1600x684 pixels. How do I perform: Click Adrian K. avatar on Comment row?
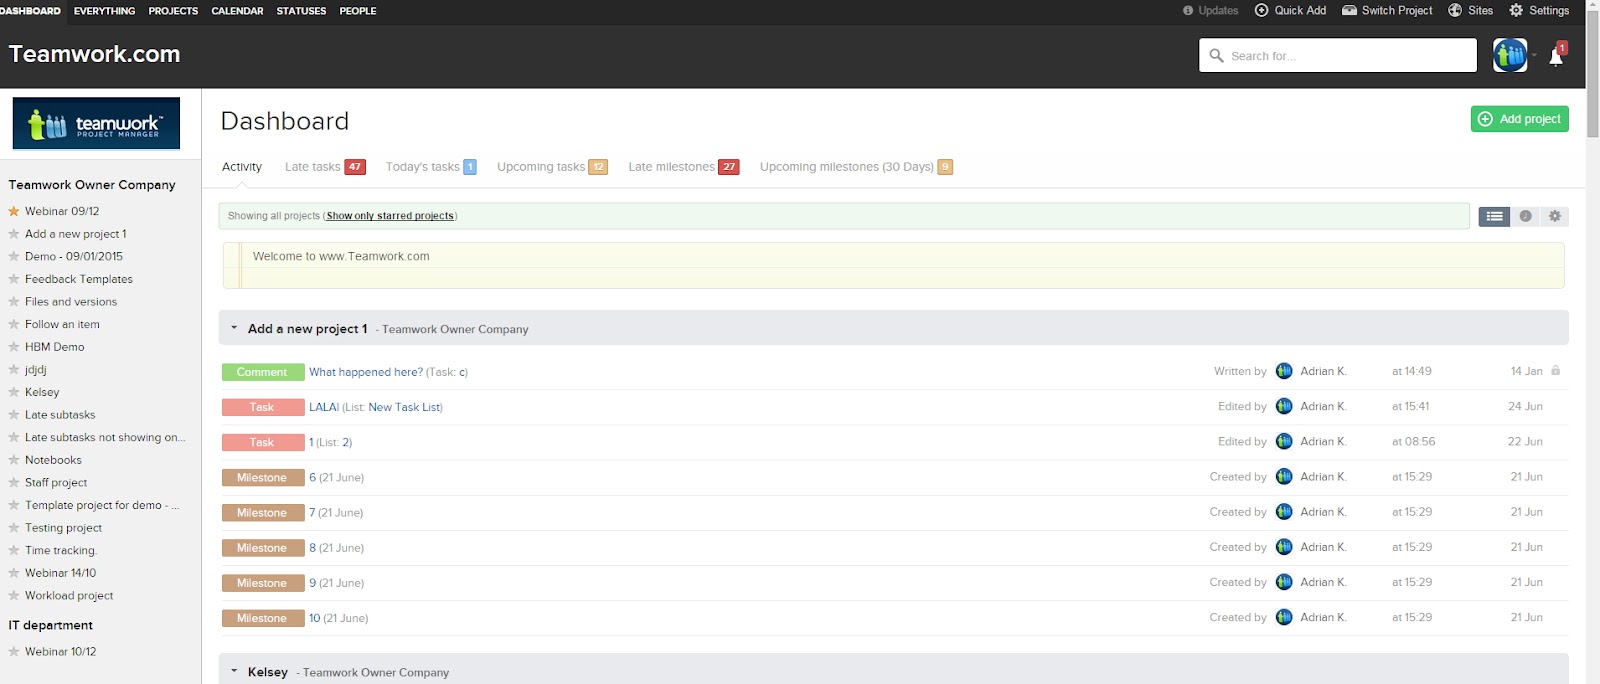pyautogui.click(x=1284, y=371)
